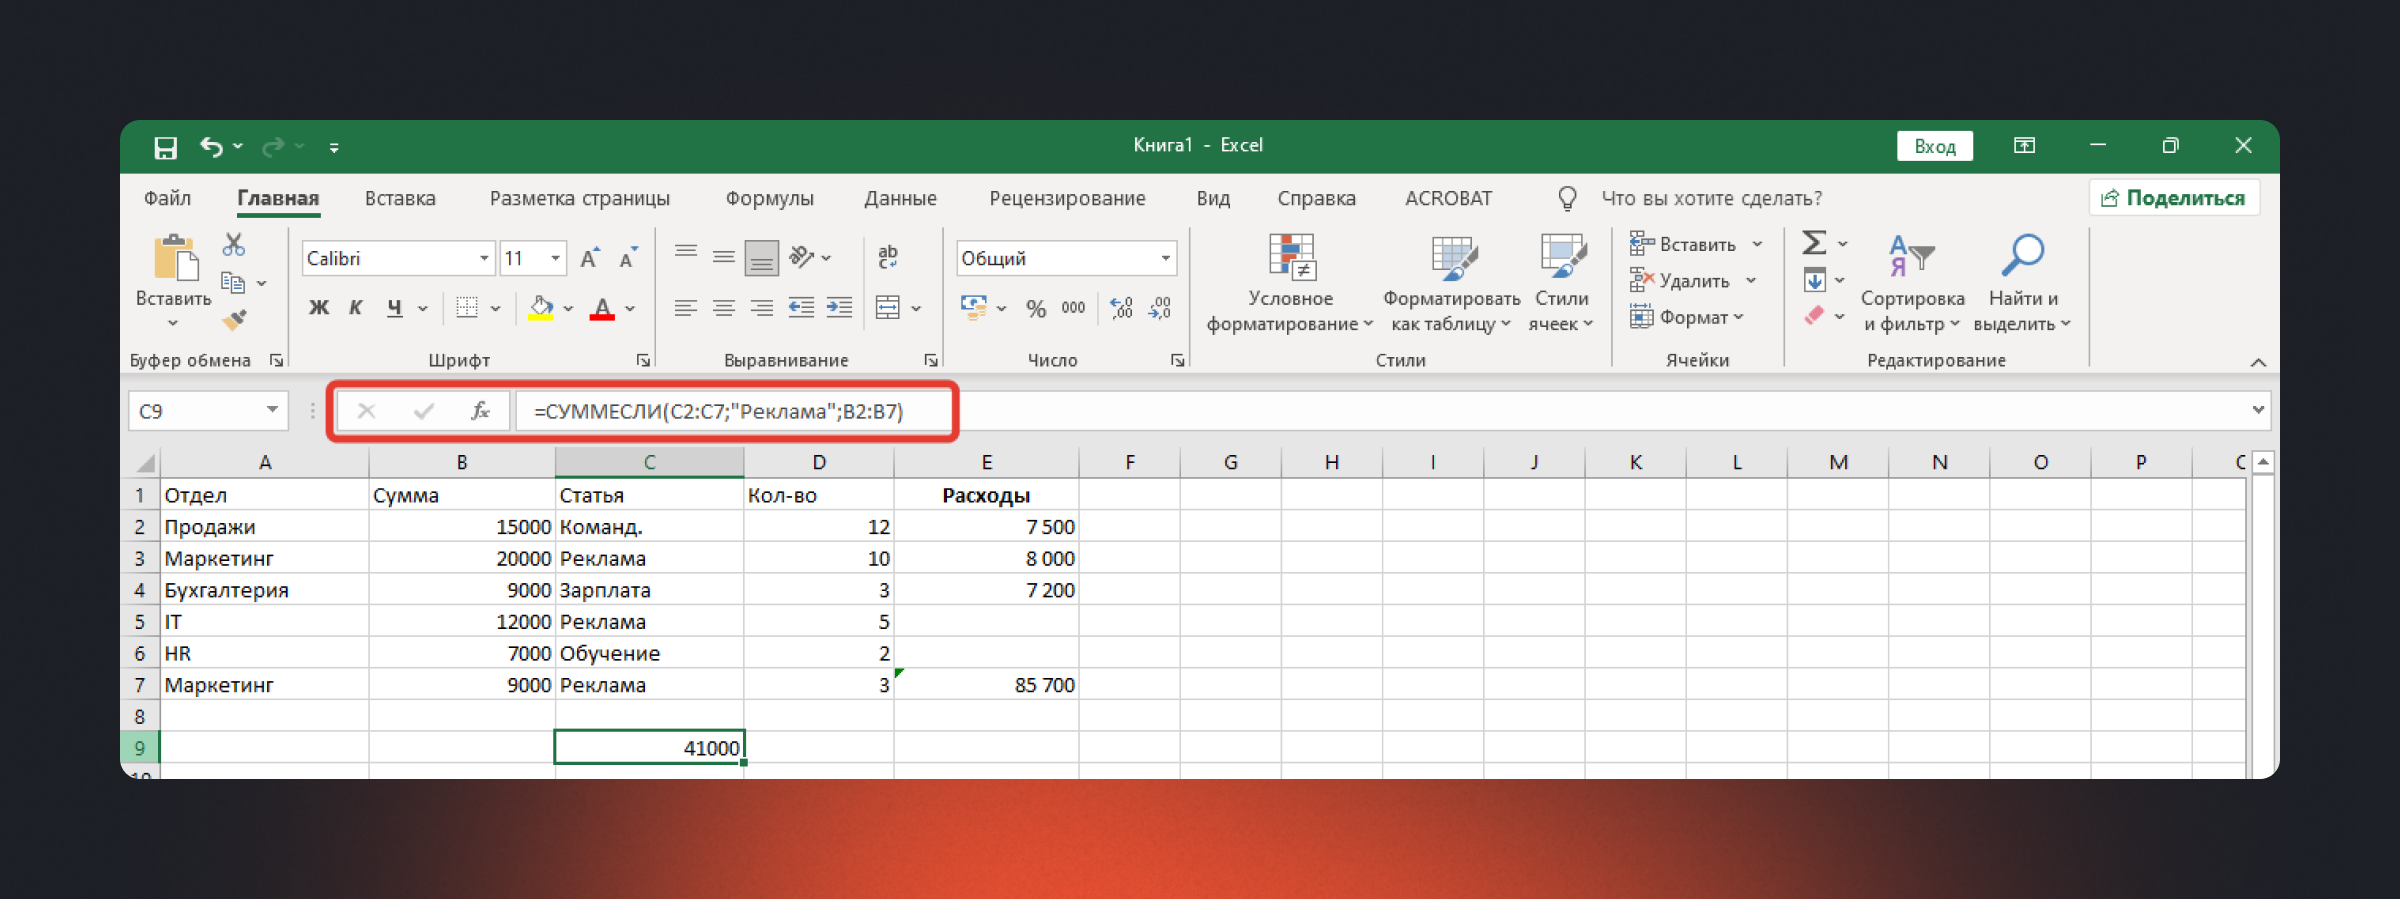Click the AutoSum sigma icon

(x=1814, y=243)
